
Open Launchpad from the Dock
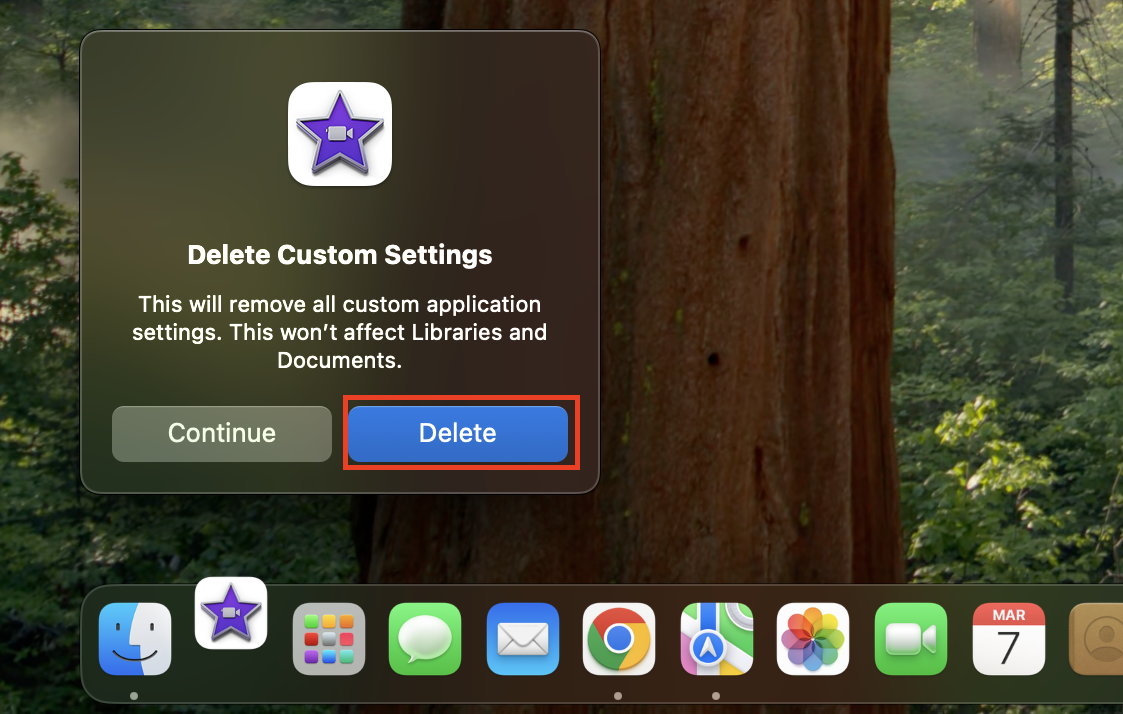point(329,639)
